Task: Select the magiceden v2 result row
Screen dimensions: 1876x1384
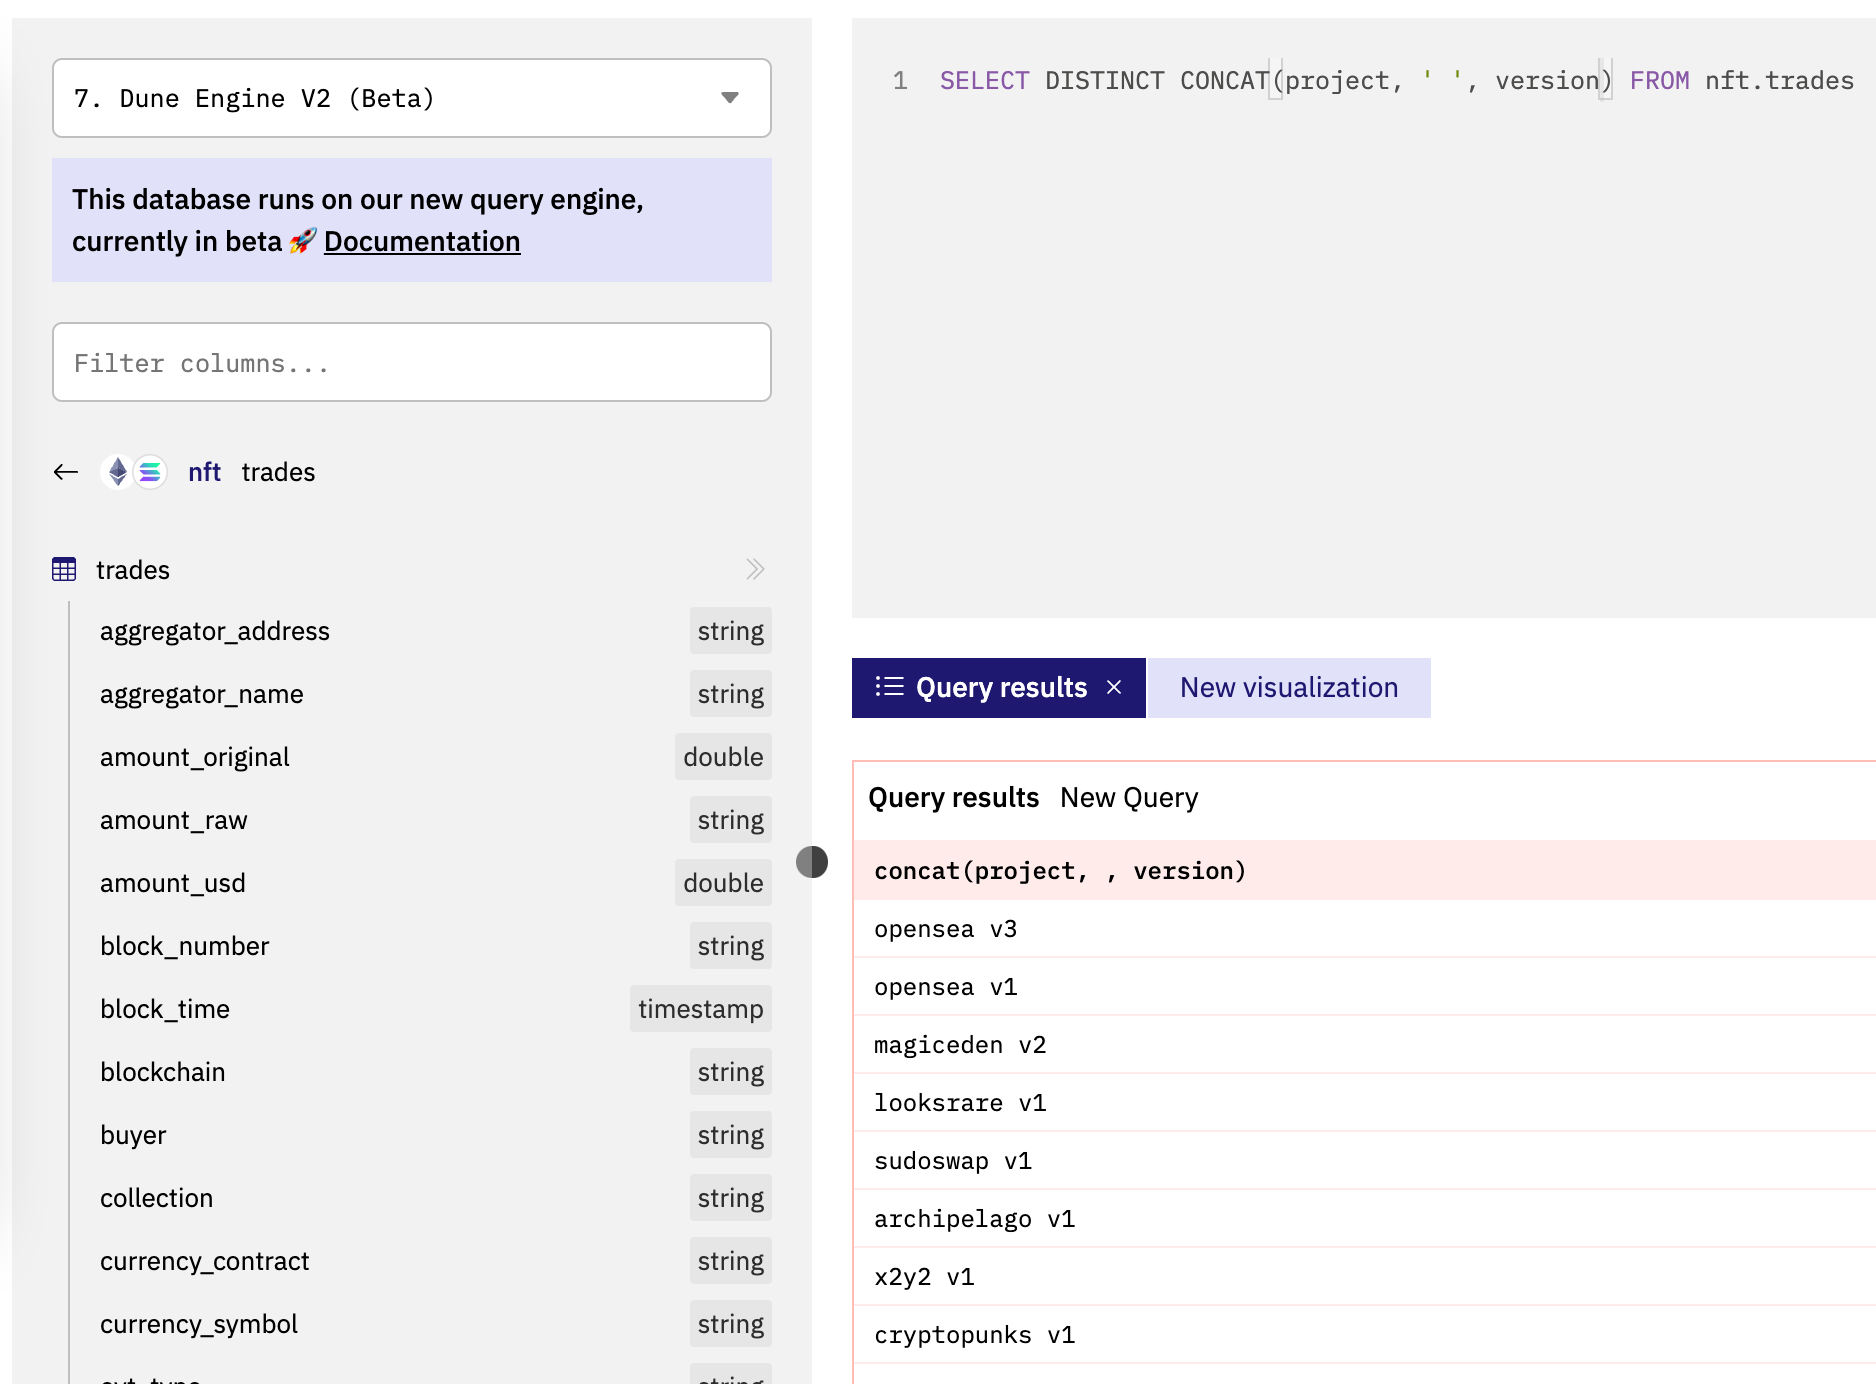Action: (x=1364, y=1045)
